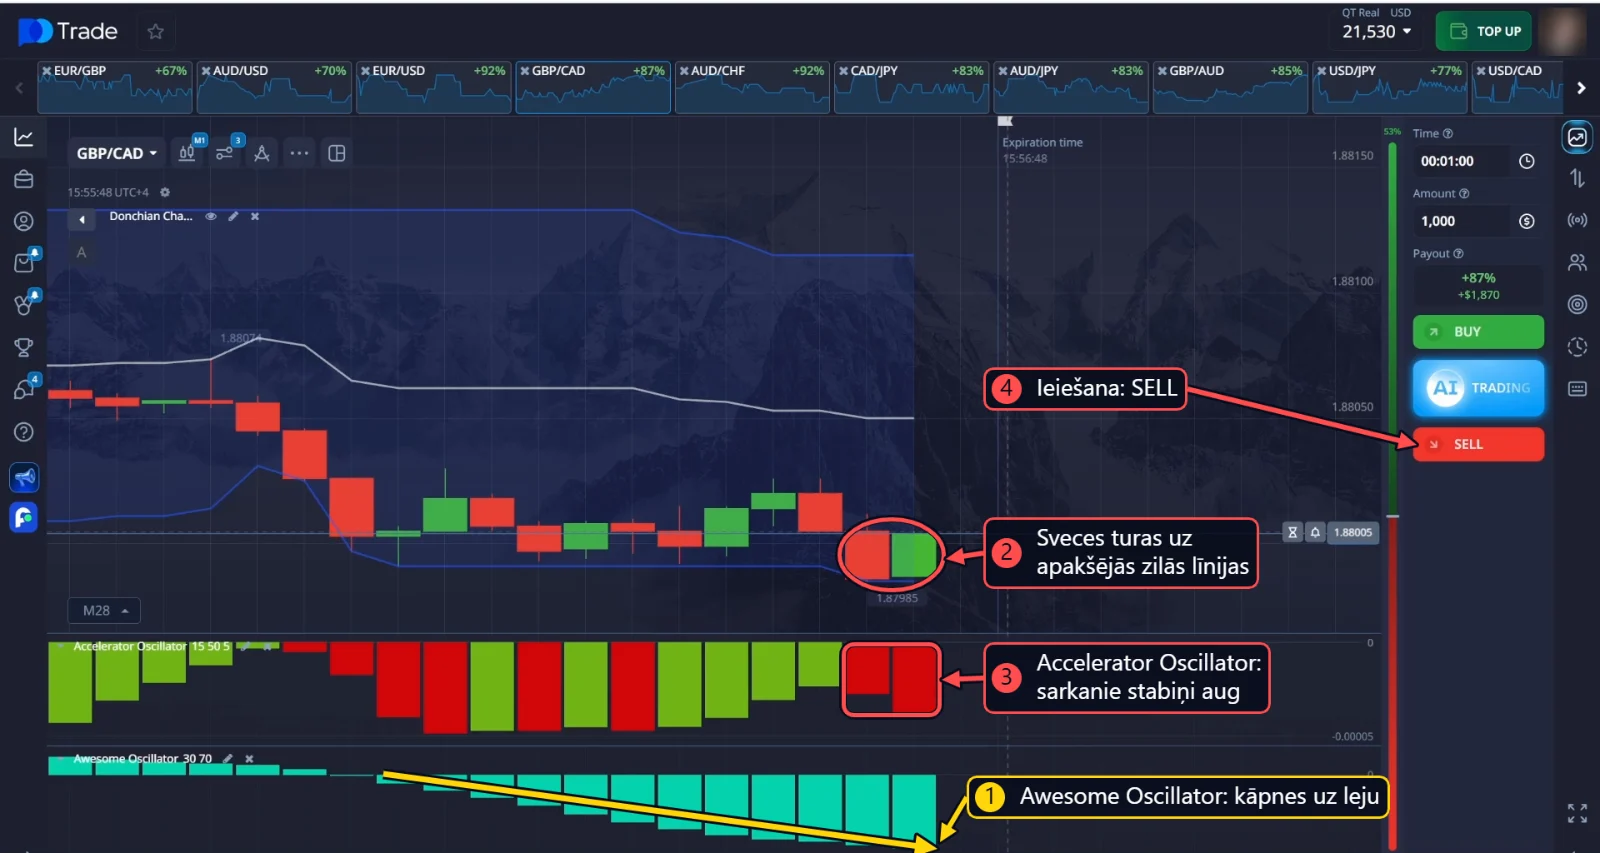Open the portfolio briefcase icon in sidebar
Viewport: 1600px width, 853px height.
pyautogui.click(x=24, y=179)
